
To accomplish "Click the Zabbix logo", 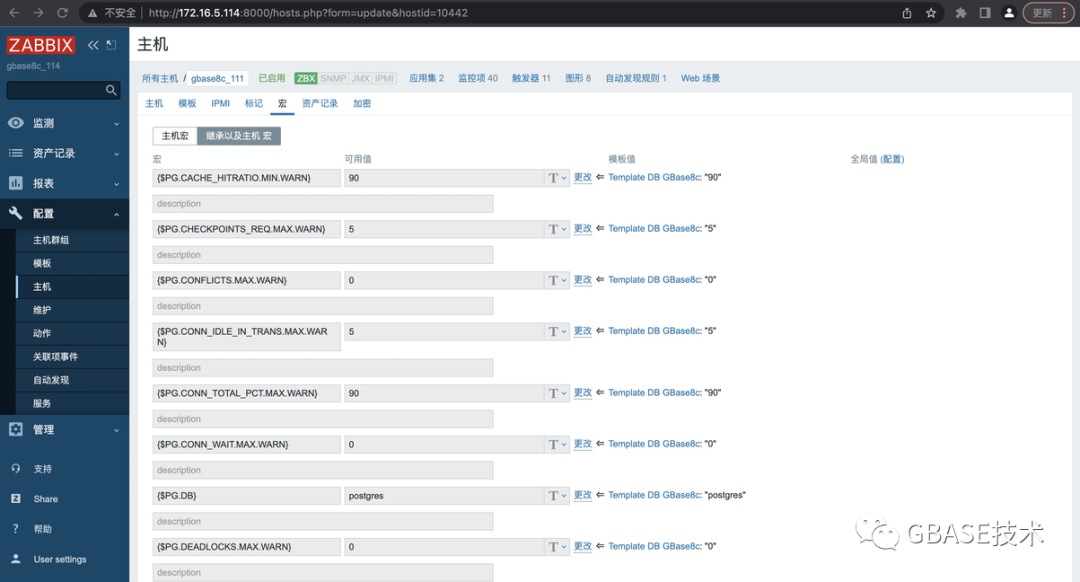I will pyautogui.click(x=41, y=45).
